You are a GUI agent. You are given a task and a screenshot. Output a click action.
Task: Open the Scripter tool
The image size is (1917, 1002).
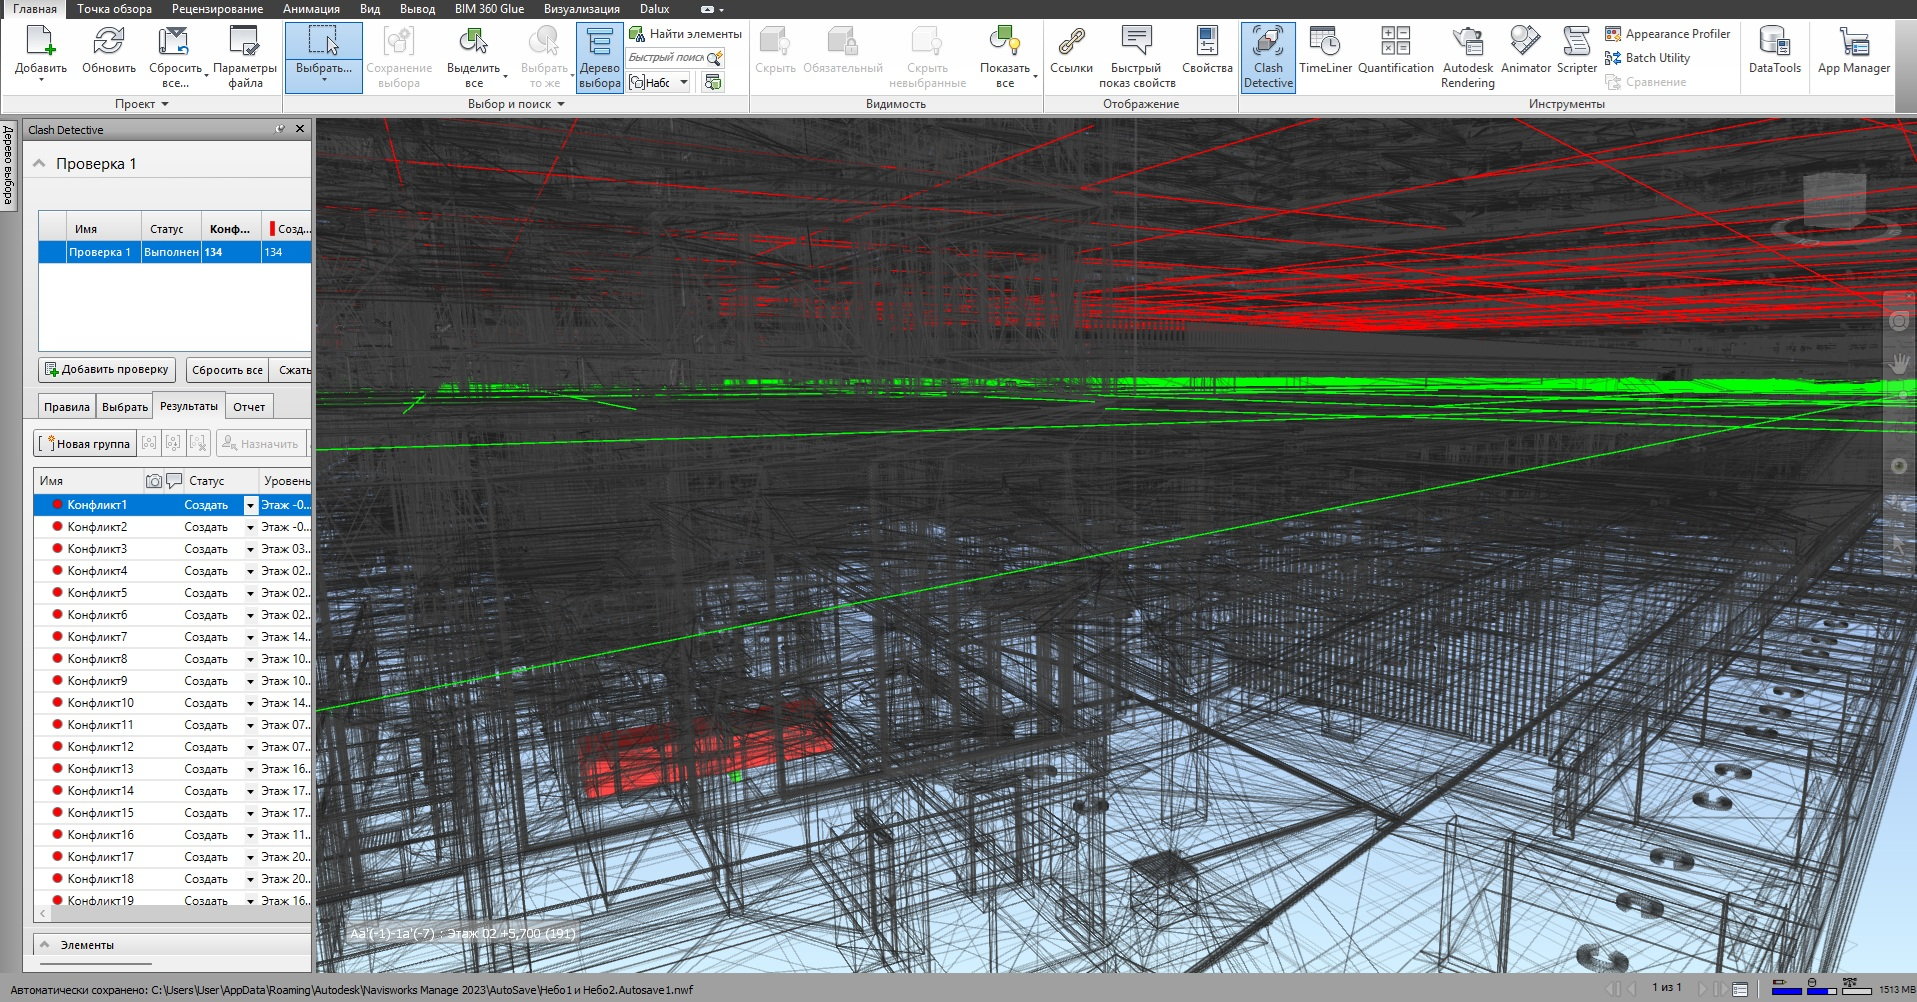[1576, 50]
